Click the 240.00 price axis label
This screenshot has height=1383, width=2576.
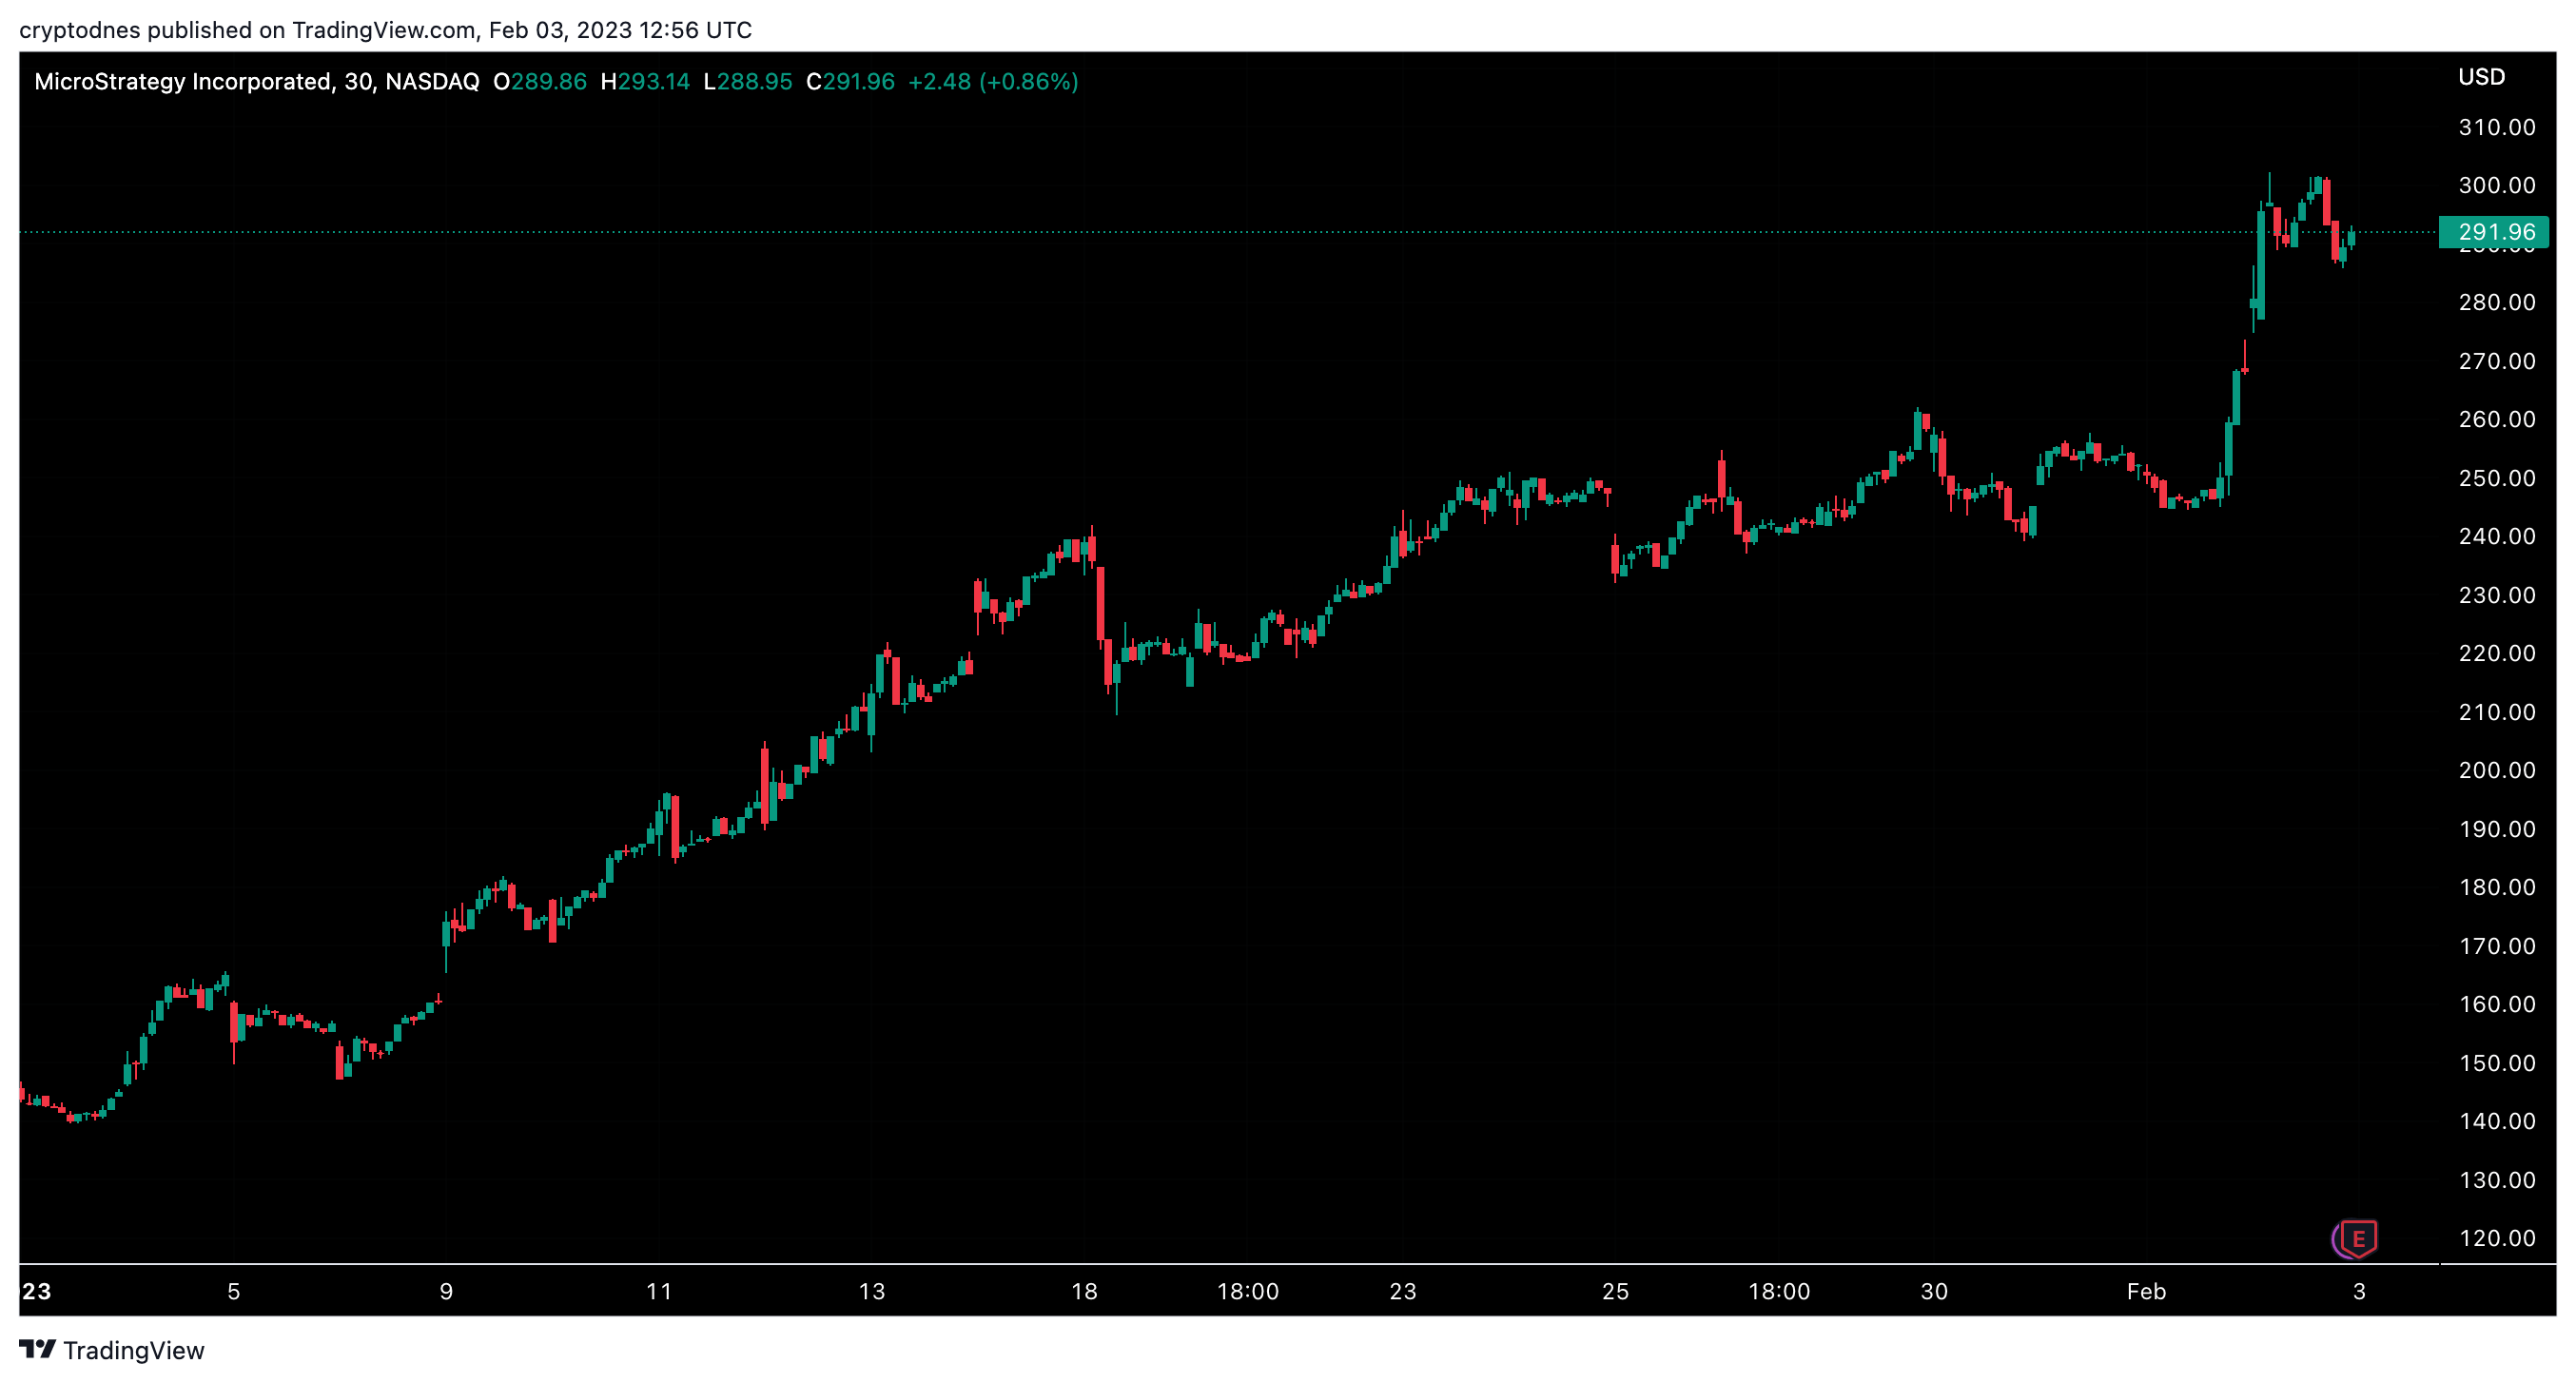[2497, 536]
